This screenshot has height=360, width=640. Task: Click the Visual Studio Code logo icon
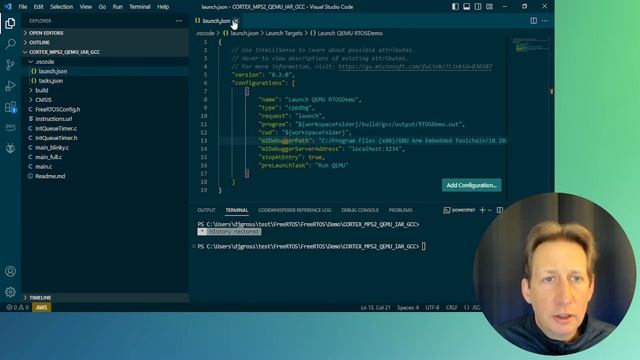8,7
